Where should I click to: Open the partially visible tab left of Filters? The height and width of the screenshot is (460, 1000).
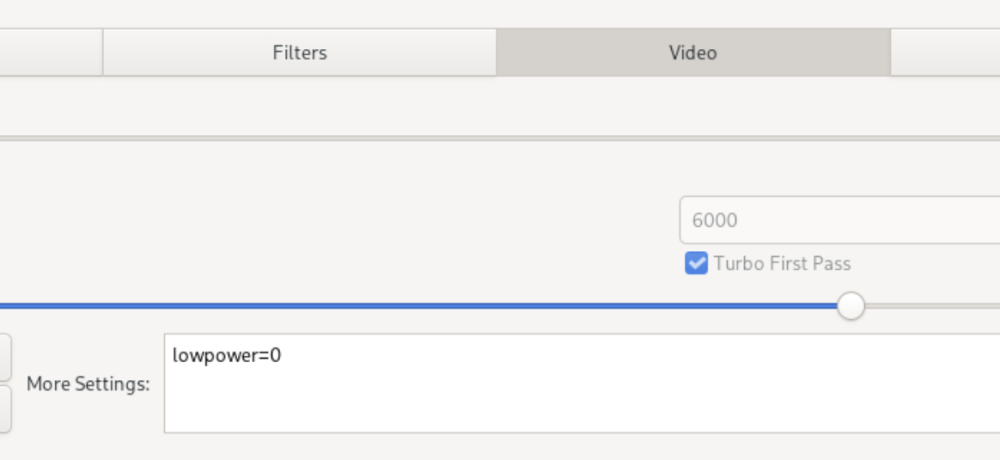[51, 52]
